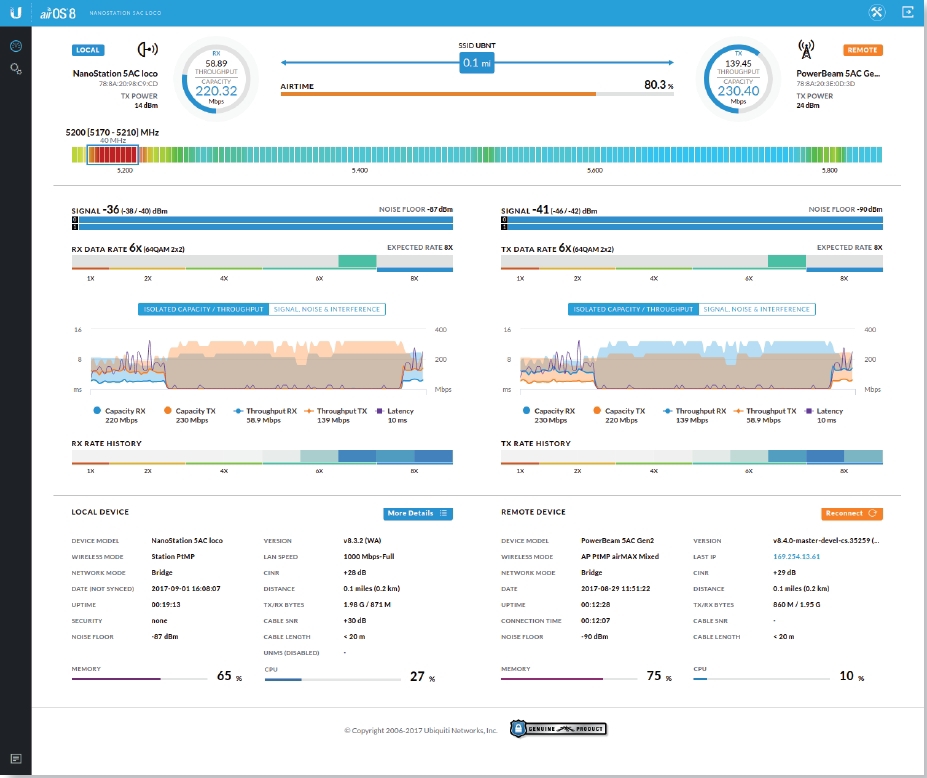Switch local chart to Signal, Noise & Interference
This screenshot has width=927, height=778.
click(x=327, y=309)
